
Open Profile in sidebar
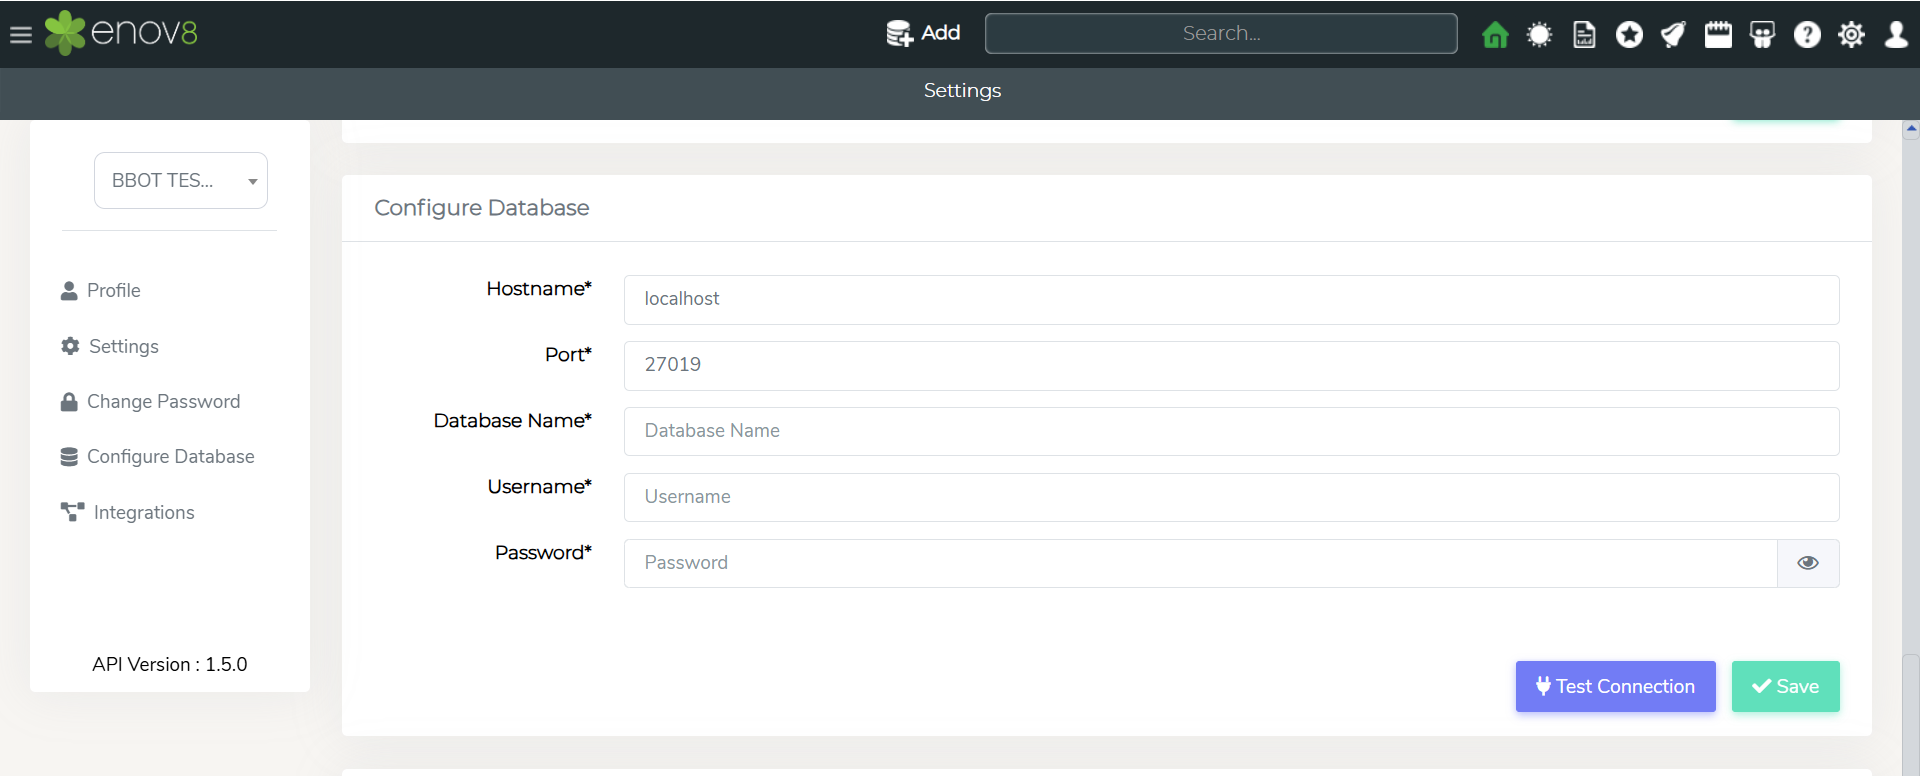[x=113, y=291]
